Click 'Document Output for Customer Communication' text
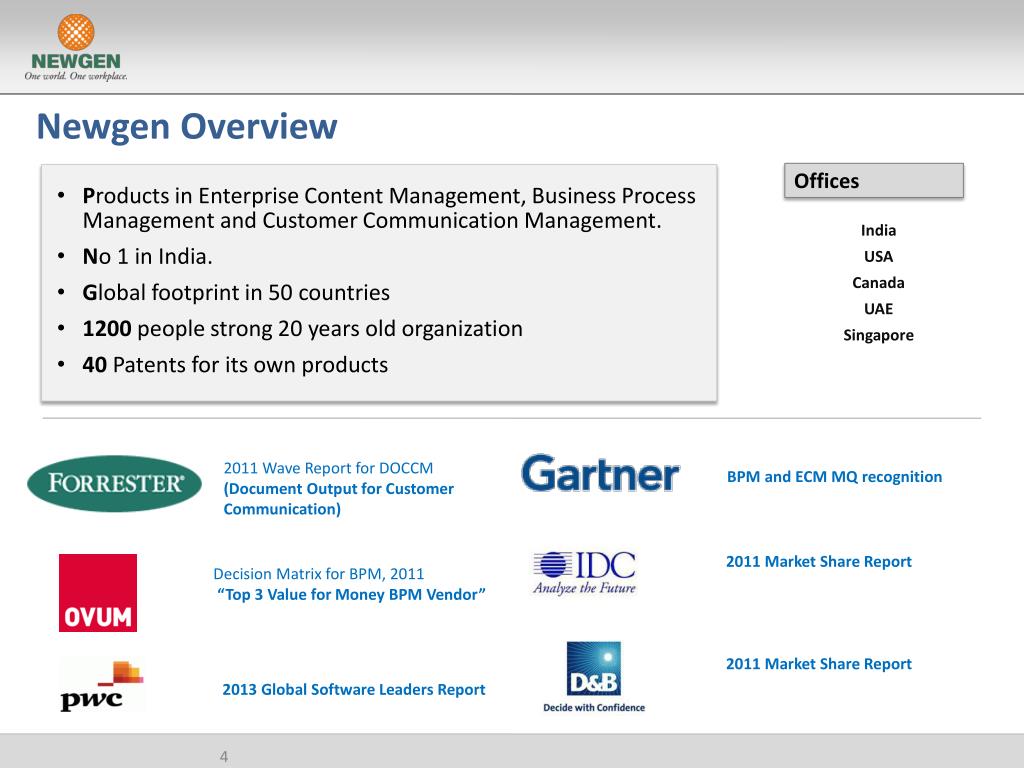1024x768 pixels. point(338,499)
